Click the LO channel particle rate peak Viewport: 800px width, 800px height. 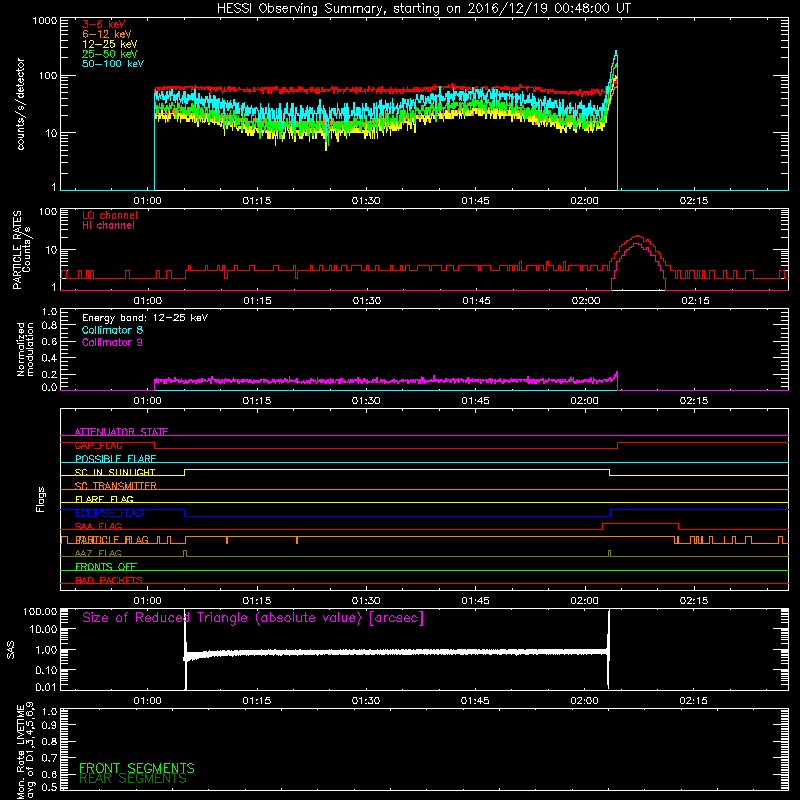pyautogui.click(x=637, y=236)
